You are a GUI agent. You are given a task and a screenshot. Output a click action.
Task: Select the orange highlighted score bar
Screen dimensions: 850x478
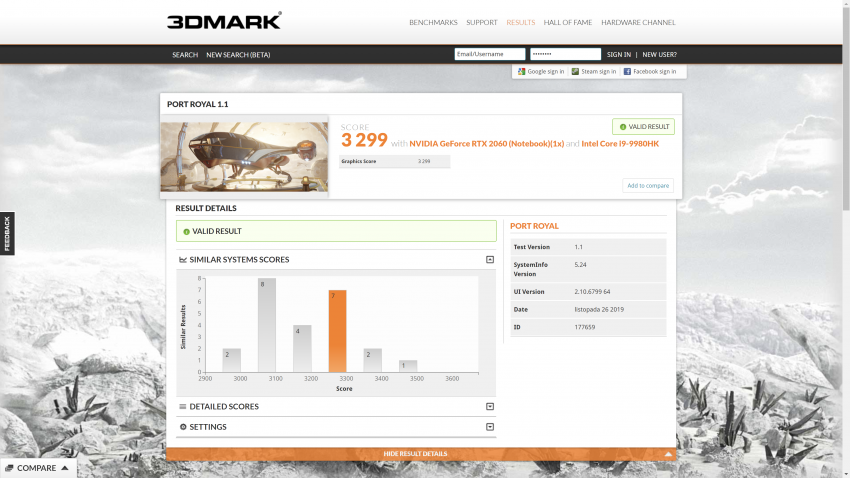pyautogui.click(x=338, y=331)
